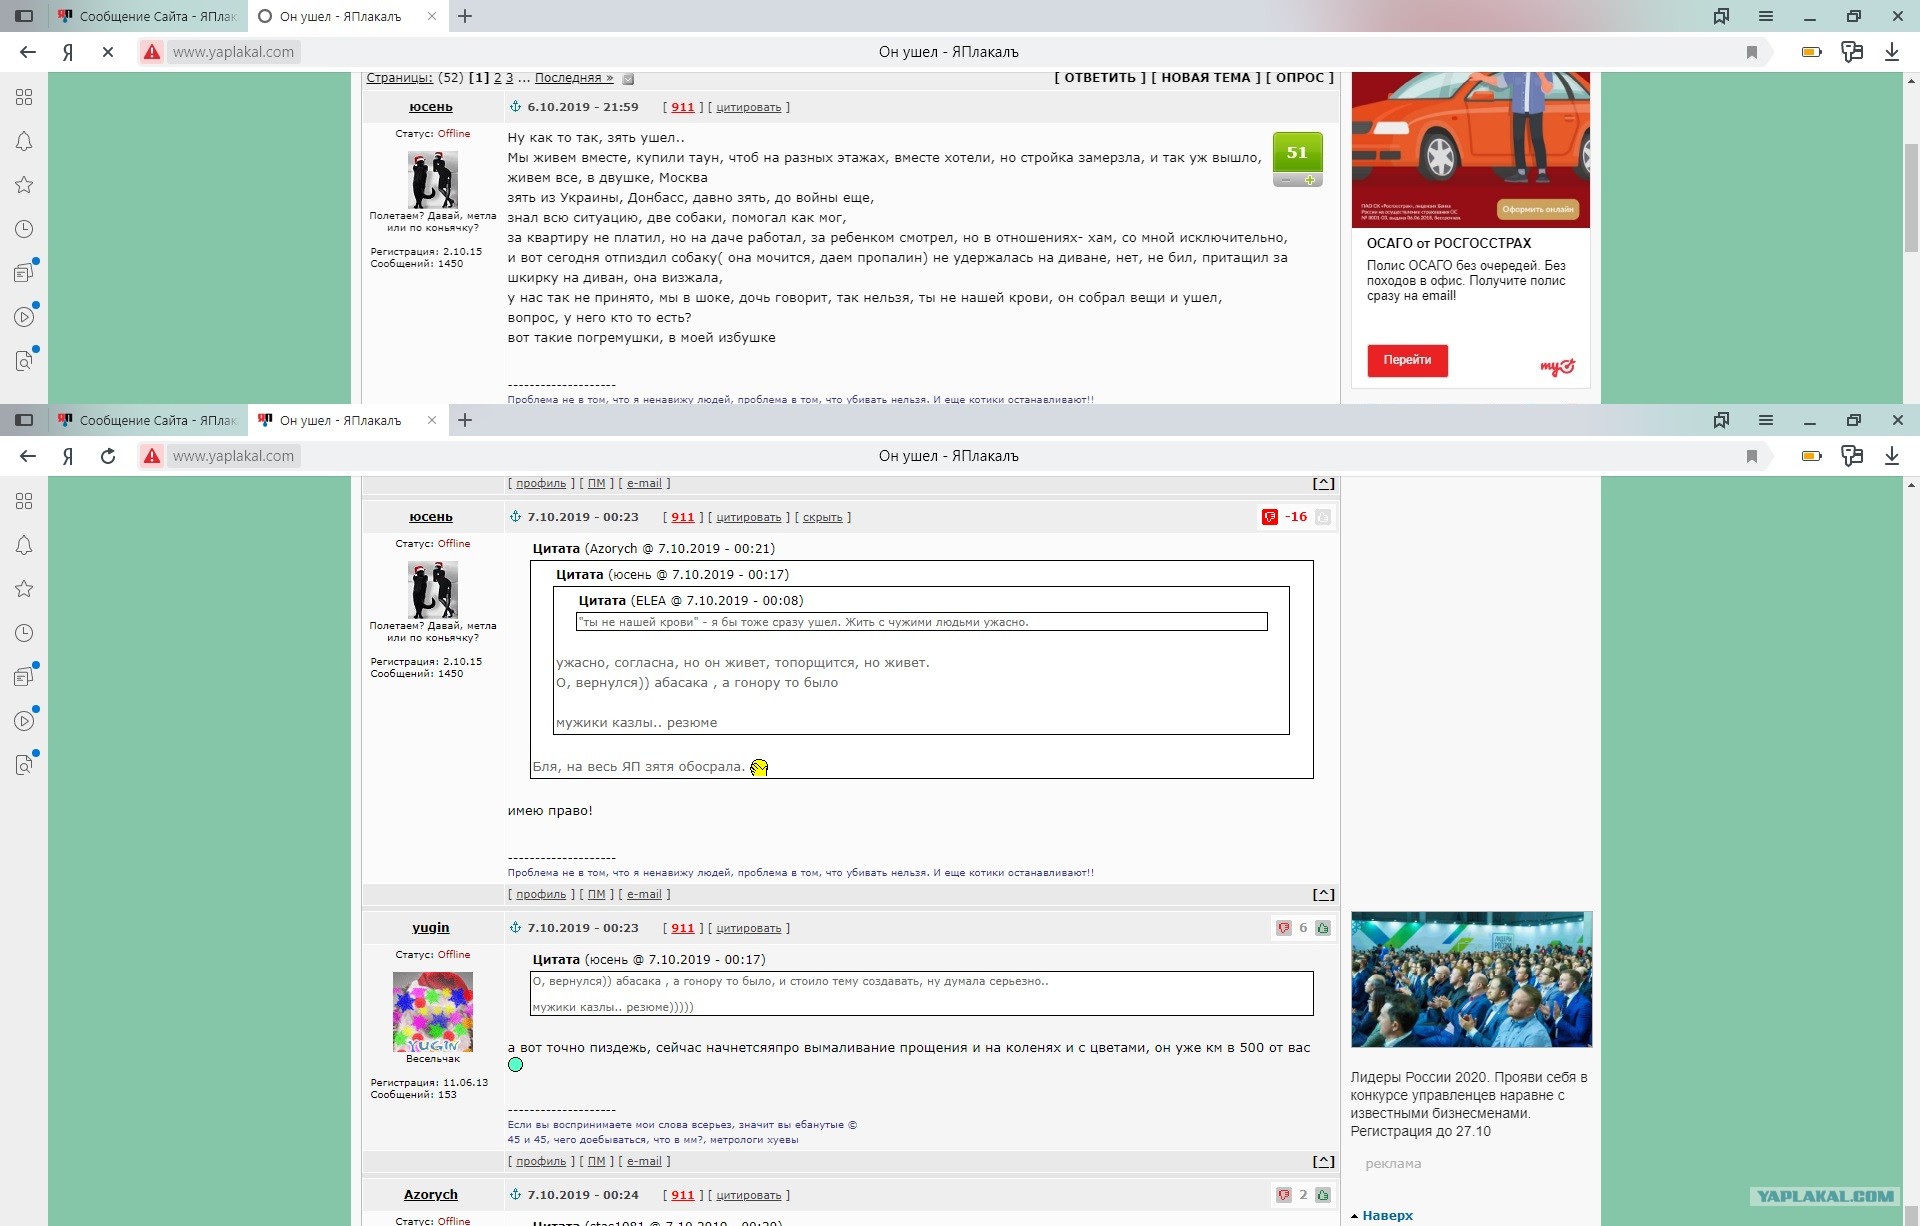Open favorites star in lower window sidebar
Screen dimensions: 1920x1226
point(24,589)
